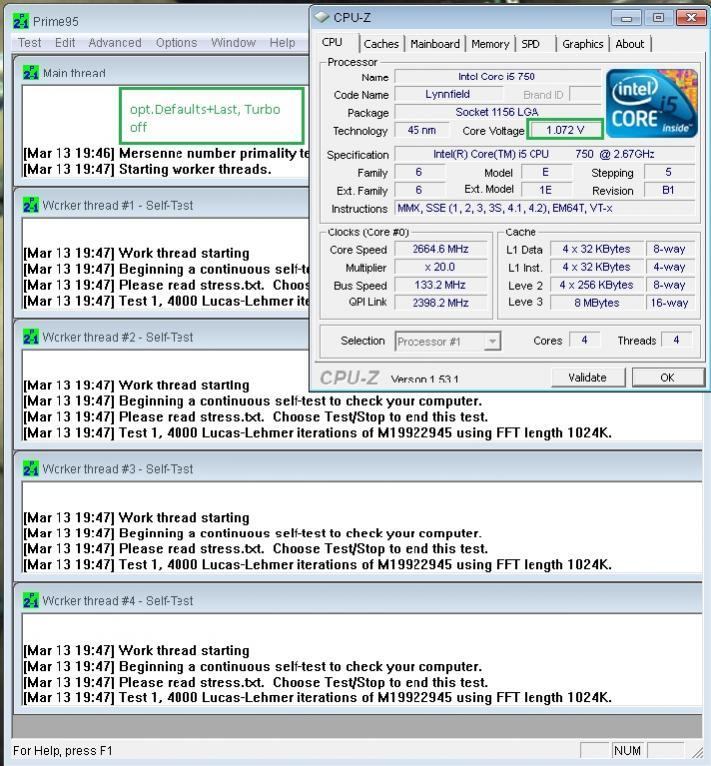Click the Stepping value 5
Image resolution: width=711 pixels, height=766 pixels.
tap(668, 172)
